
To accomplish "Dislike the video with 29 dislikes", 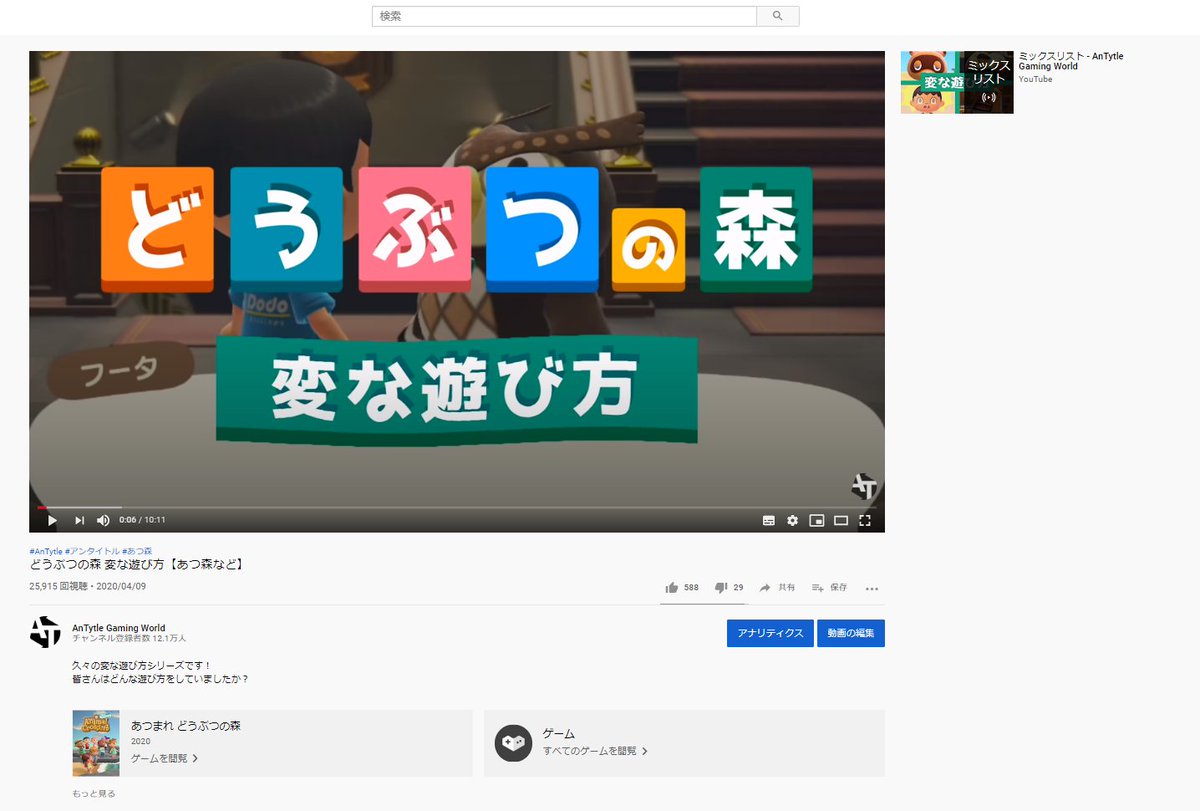I will (729, 588).
